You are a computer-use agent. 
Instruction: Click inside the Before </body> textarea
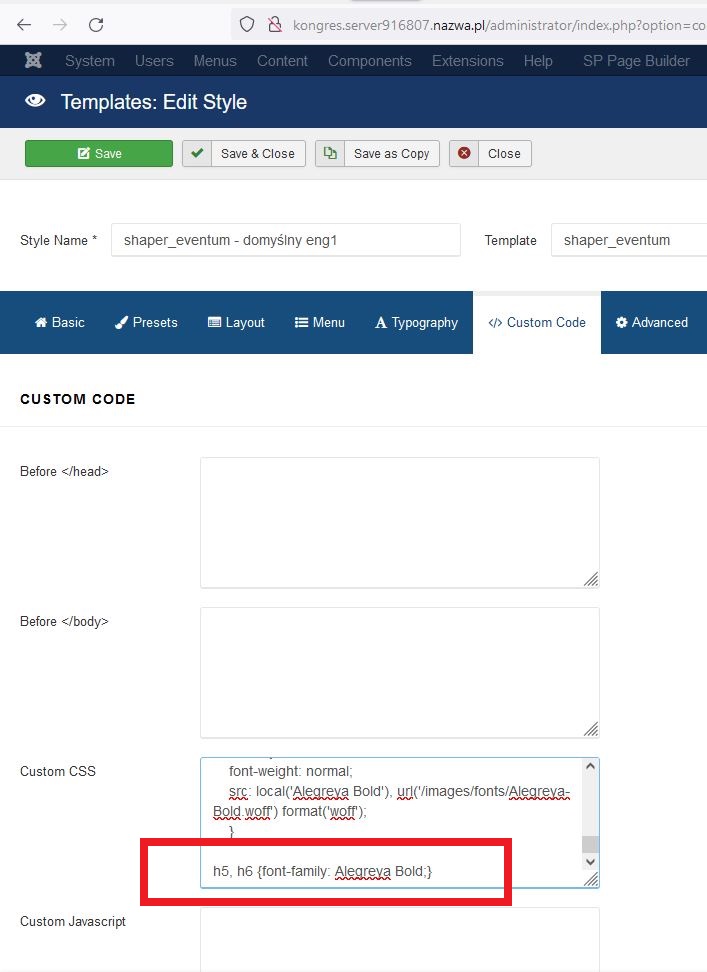[400, 673]
